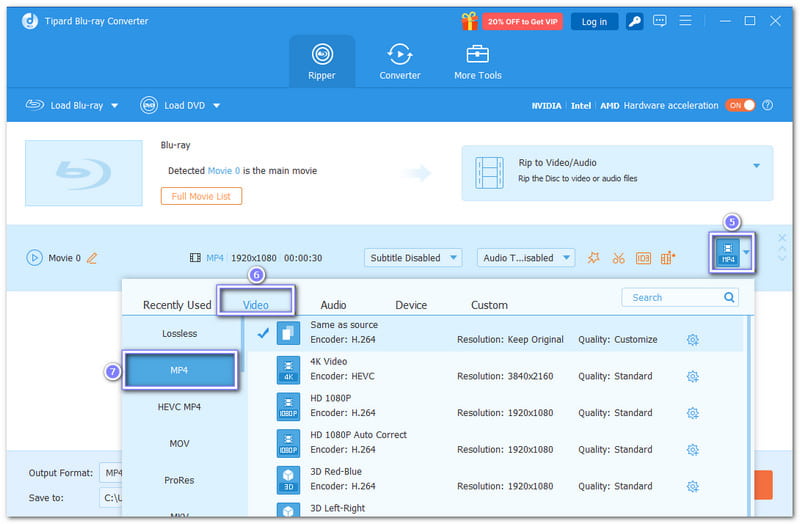Open the Converter tab
Screen dimensions: 800x524
399,62
